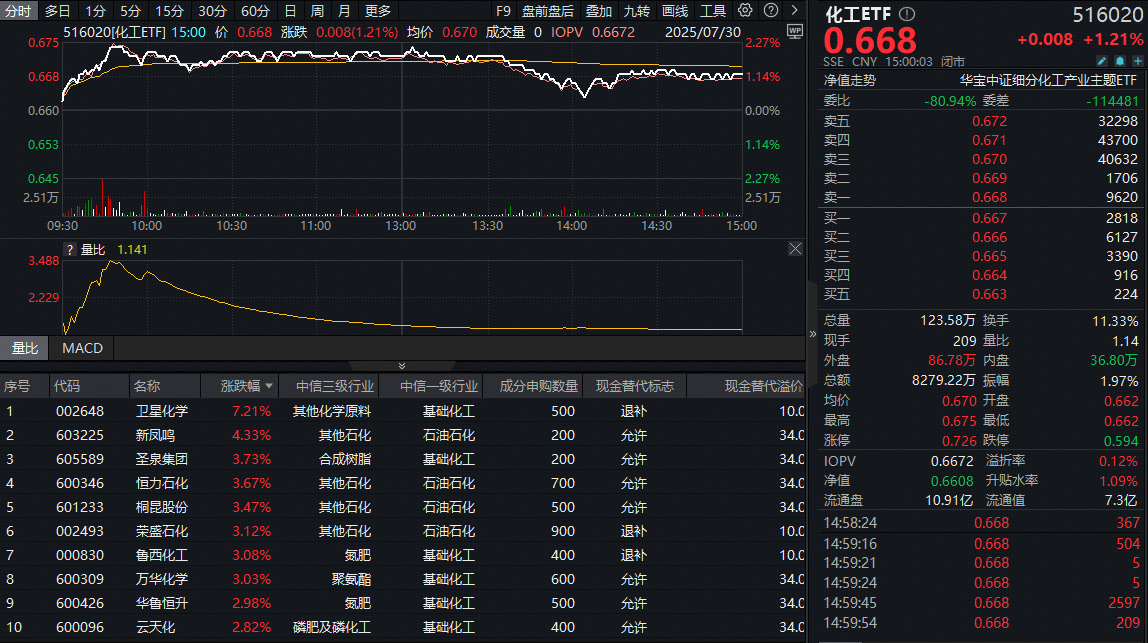Click the 14:59:45 trade tick row
This screenshot has width=1148, height=643.
(x=981, y=603)
